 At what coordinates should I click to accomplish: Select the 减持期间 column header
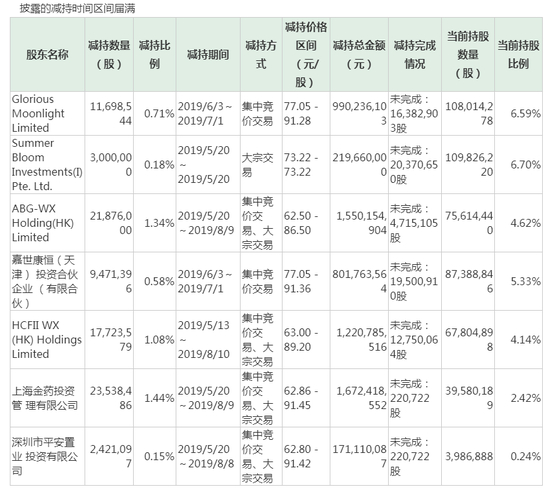pos(208,55)
